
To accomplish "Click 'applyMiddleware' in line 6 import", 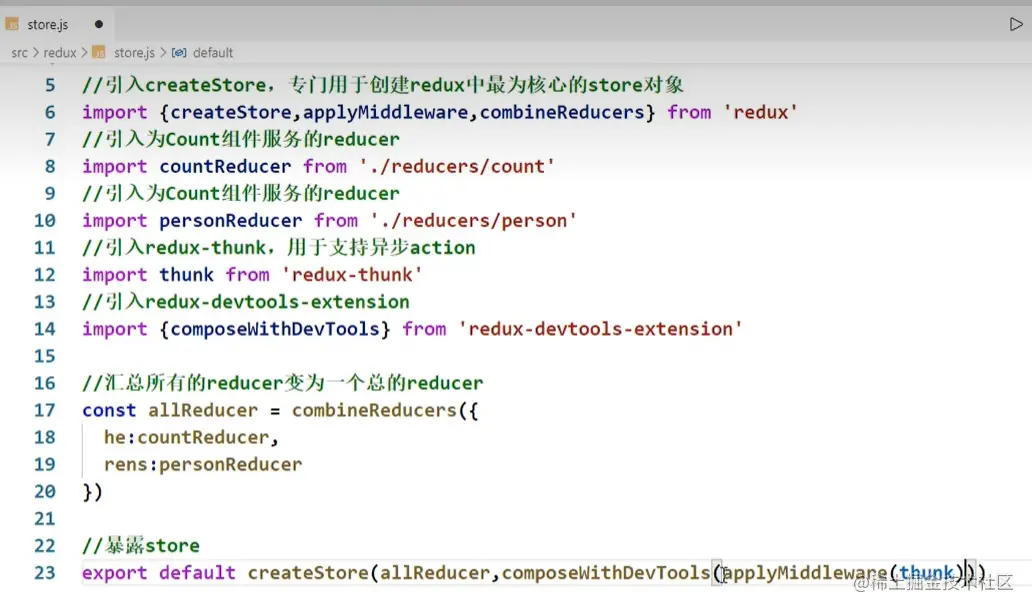I will pos(385,113).
